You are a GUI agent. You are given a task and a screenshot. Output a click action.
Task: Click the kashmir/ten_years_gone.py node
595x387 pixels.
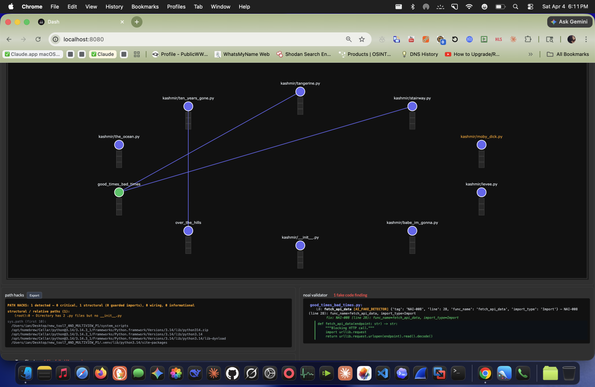point(188,107)
